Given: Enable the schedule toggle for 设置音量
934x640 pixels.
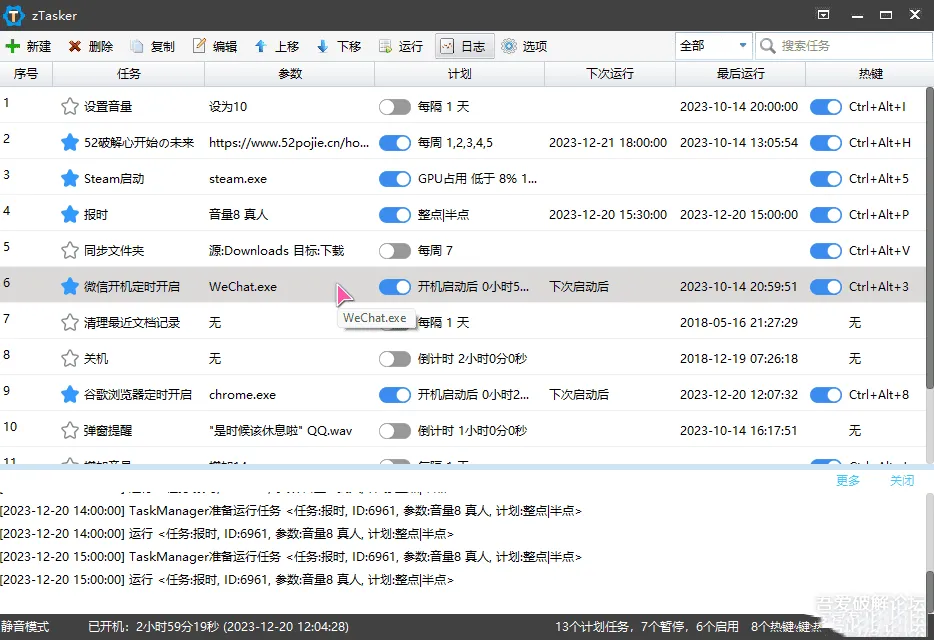Looking at the screenshot, I should (395, 107).
